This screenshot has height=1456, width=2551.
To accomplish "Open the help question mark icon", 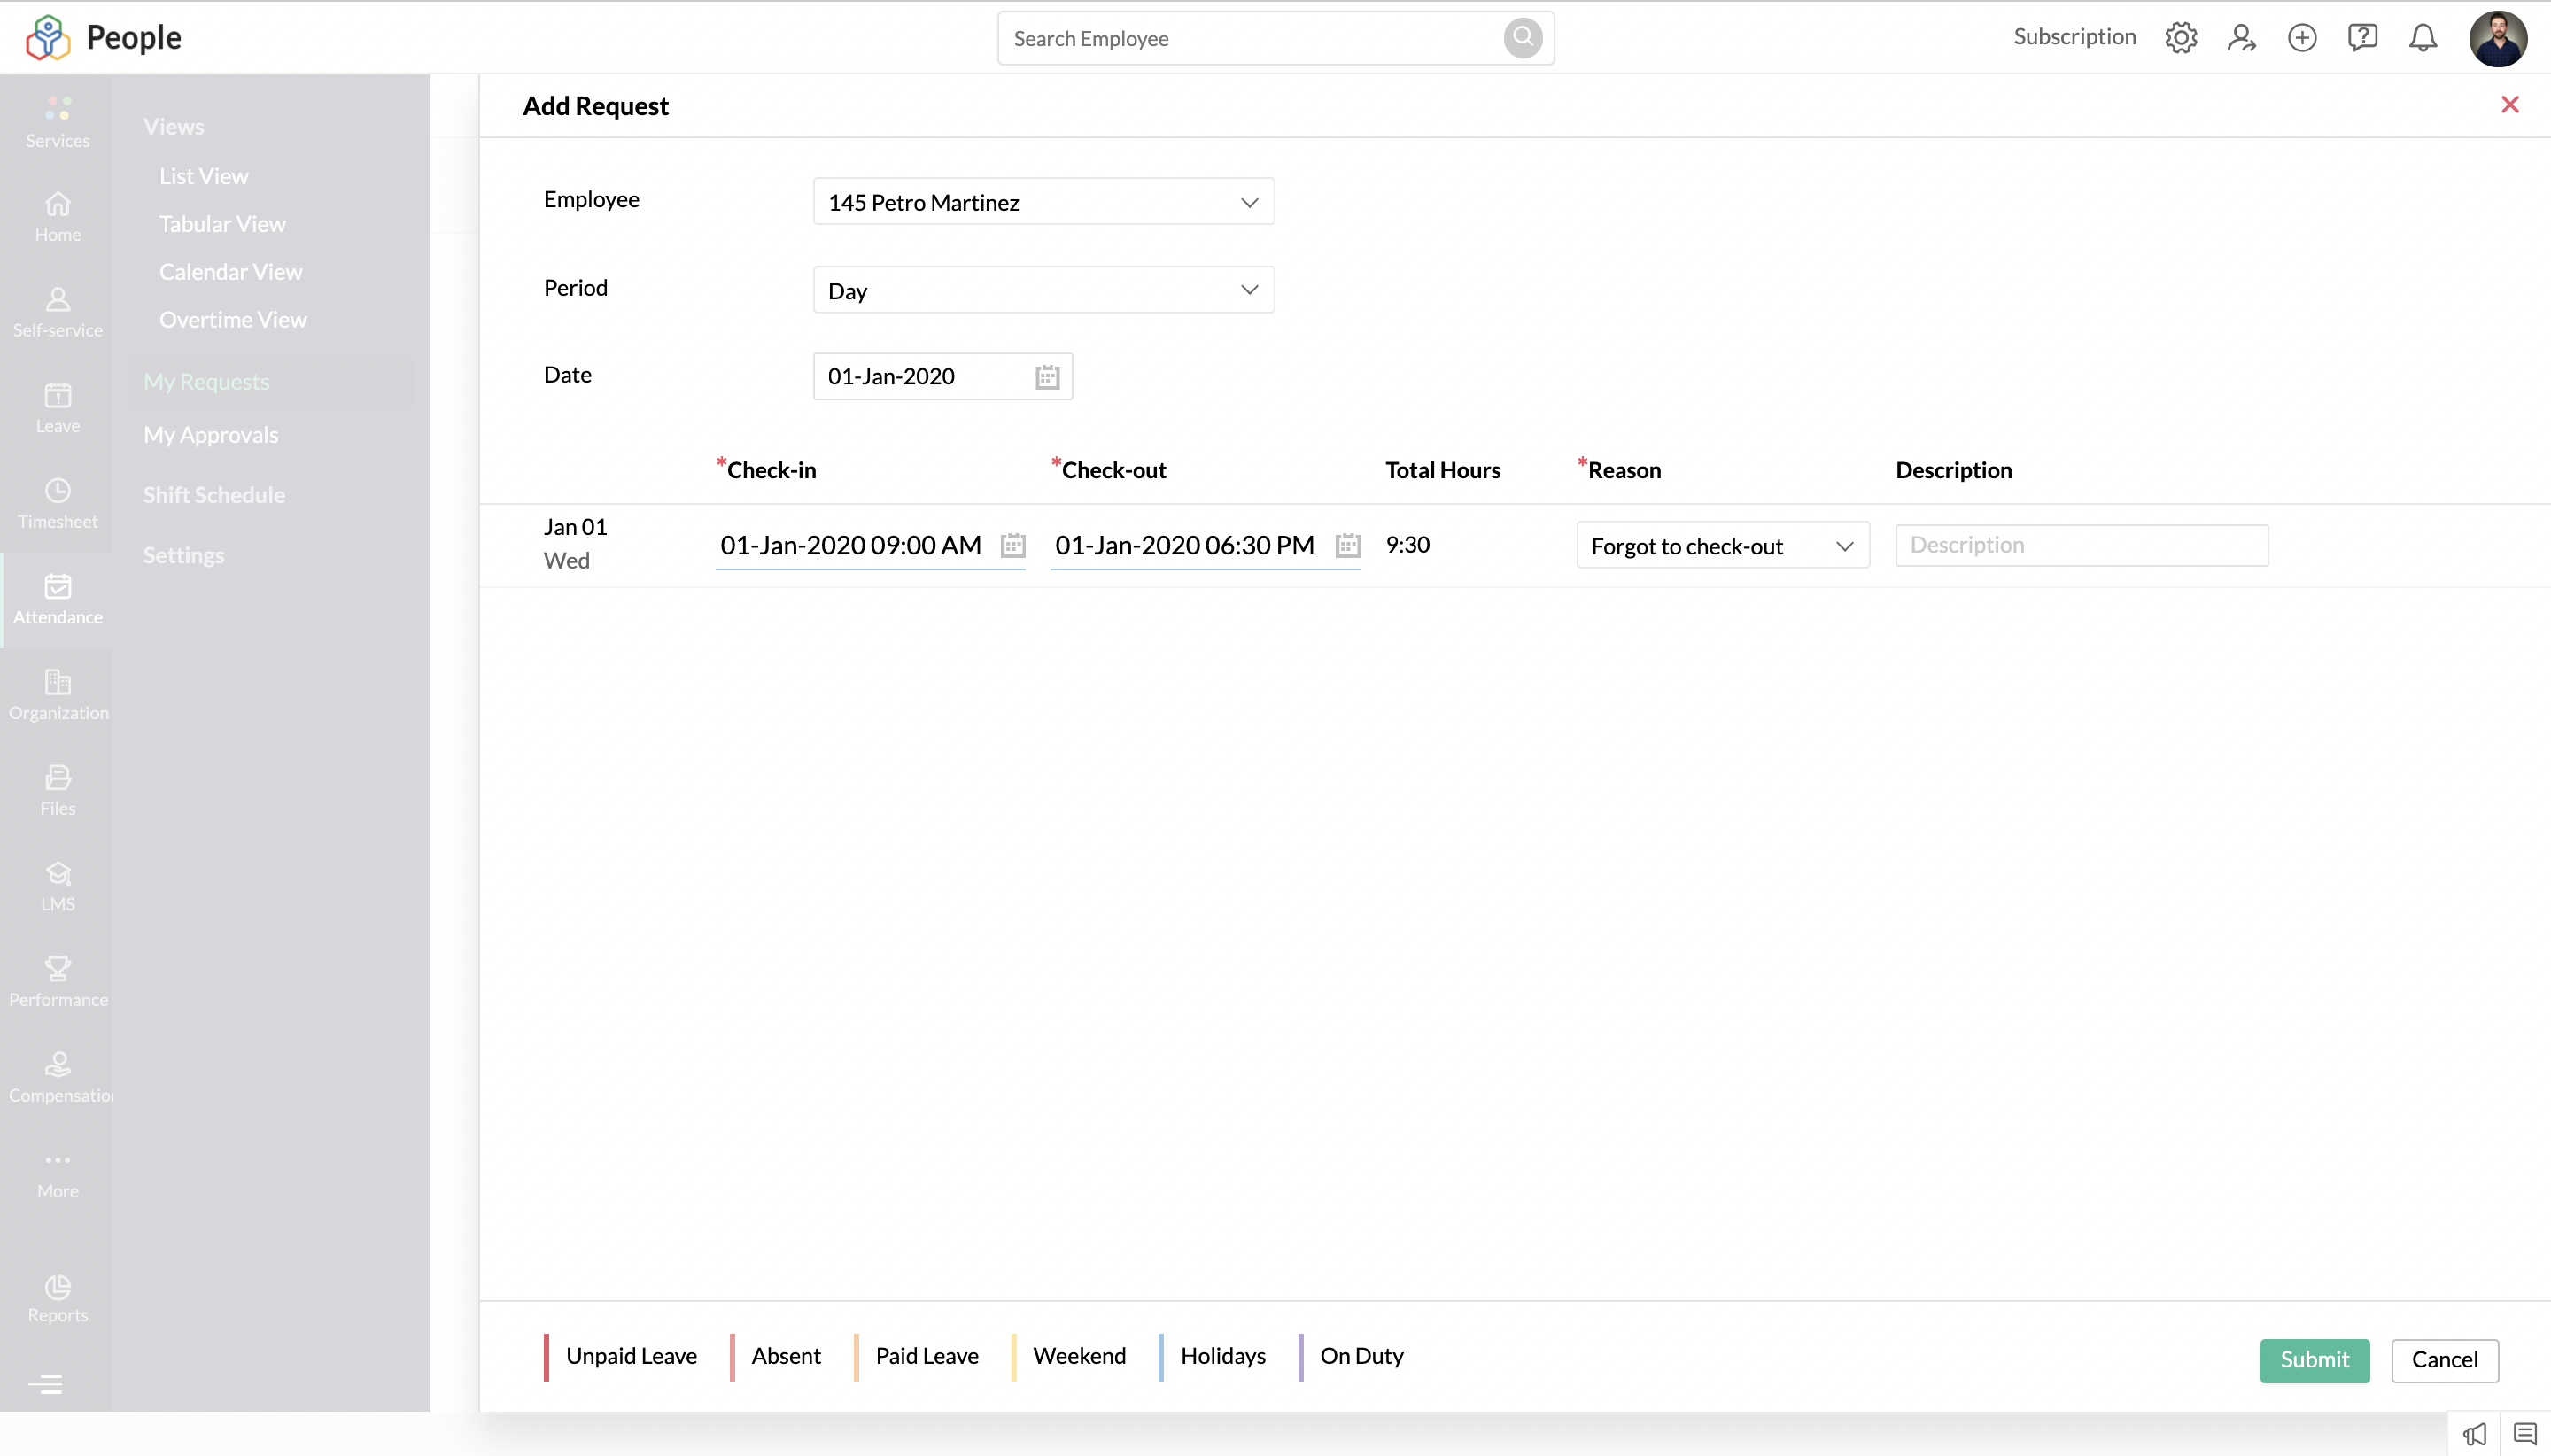I will point(2362,38).
